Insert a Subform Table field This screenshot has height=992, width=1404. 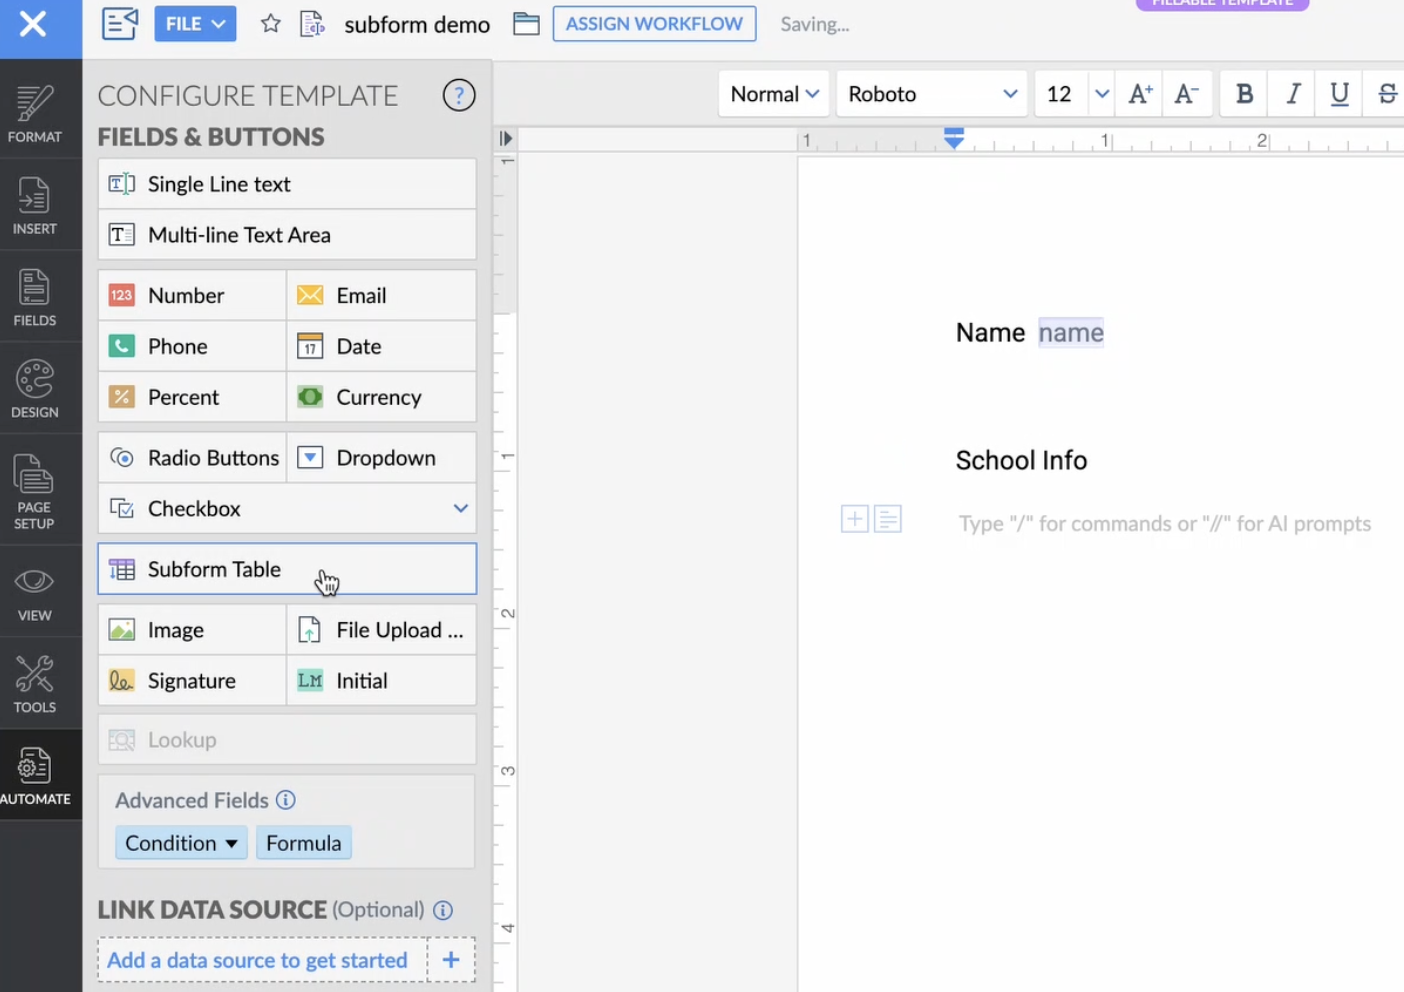[287, 569]
